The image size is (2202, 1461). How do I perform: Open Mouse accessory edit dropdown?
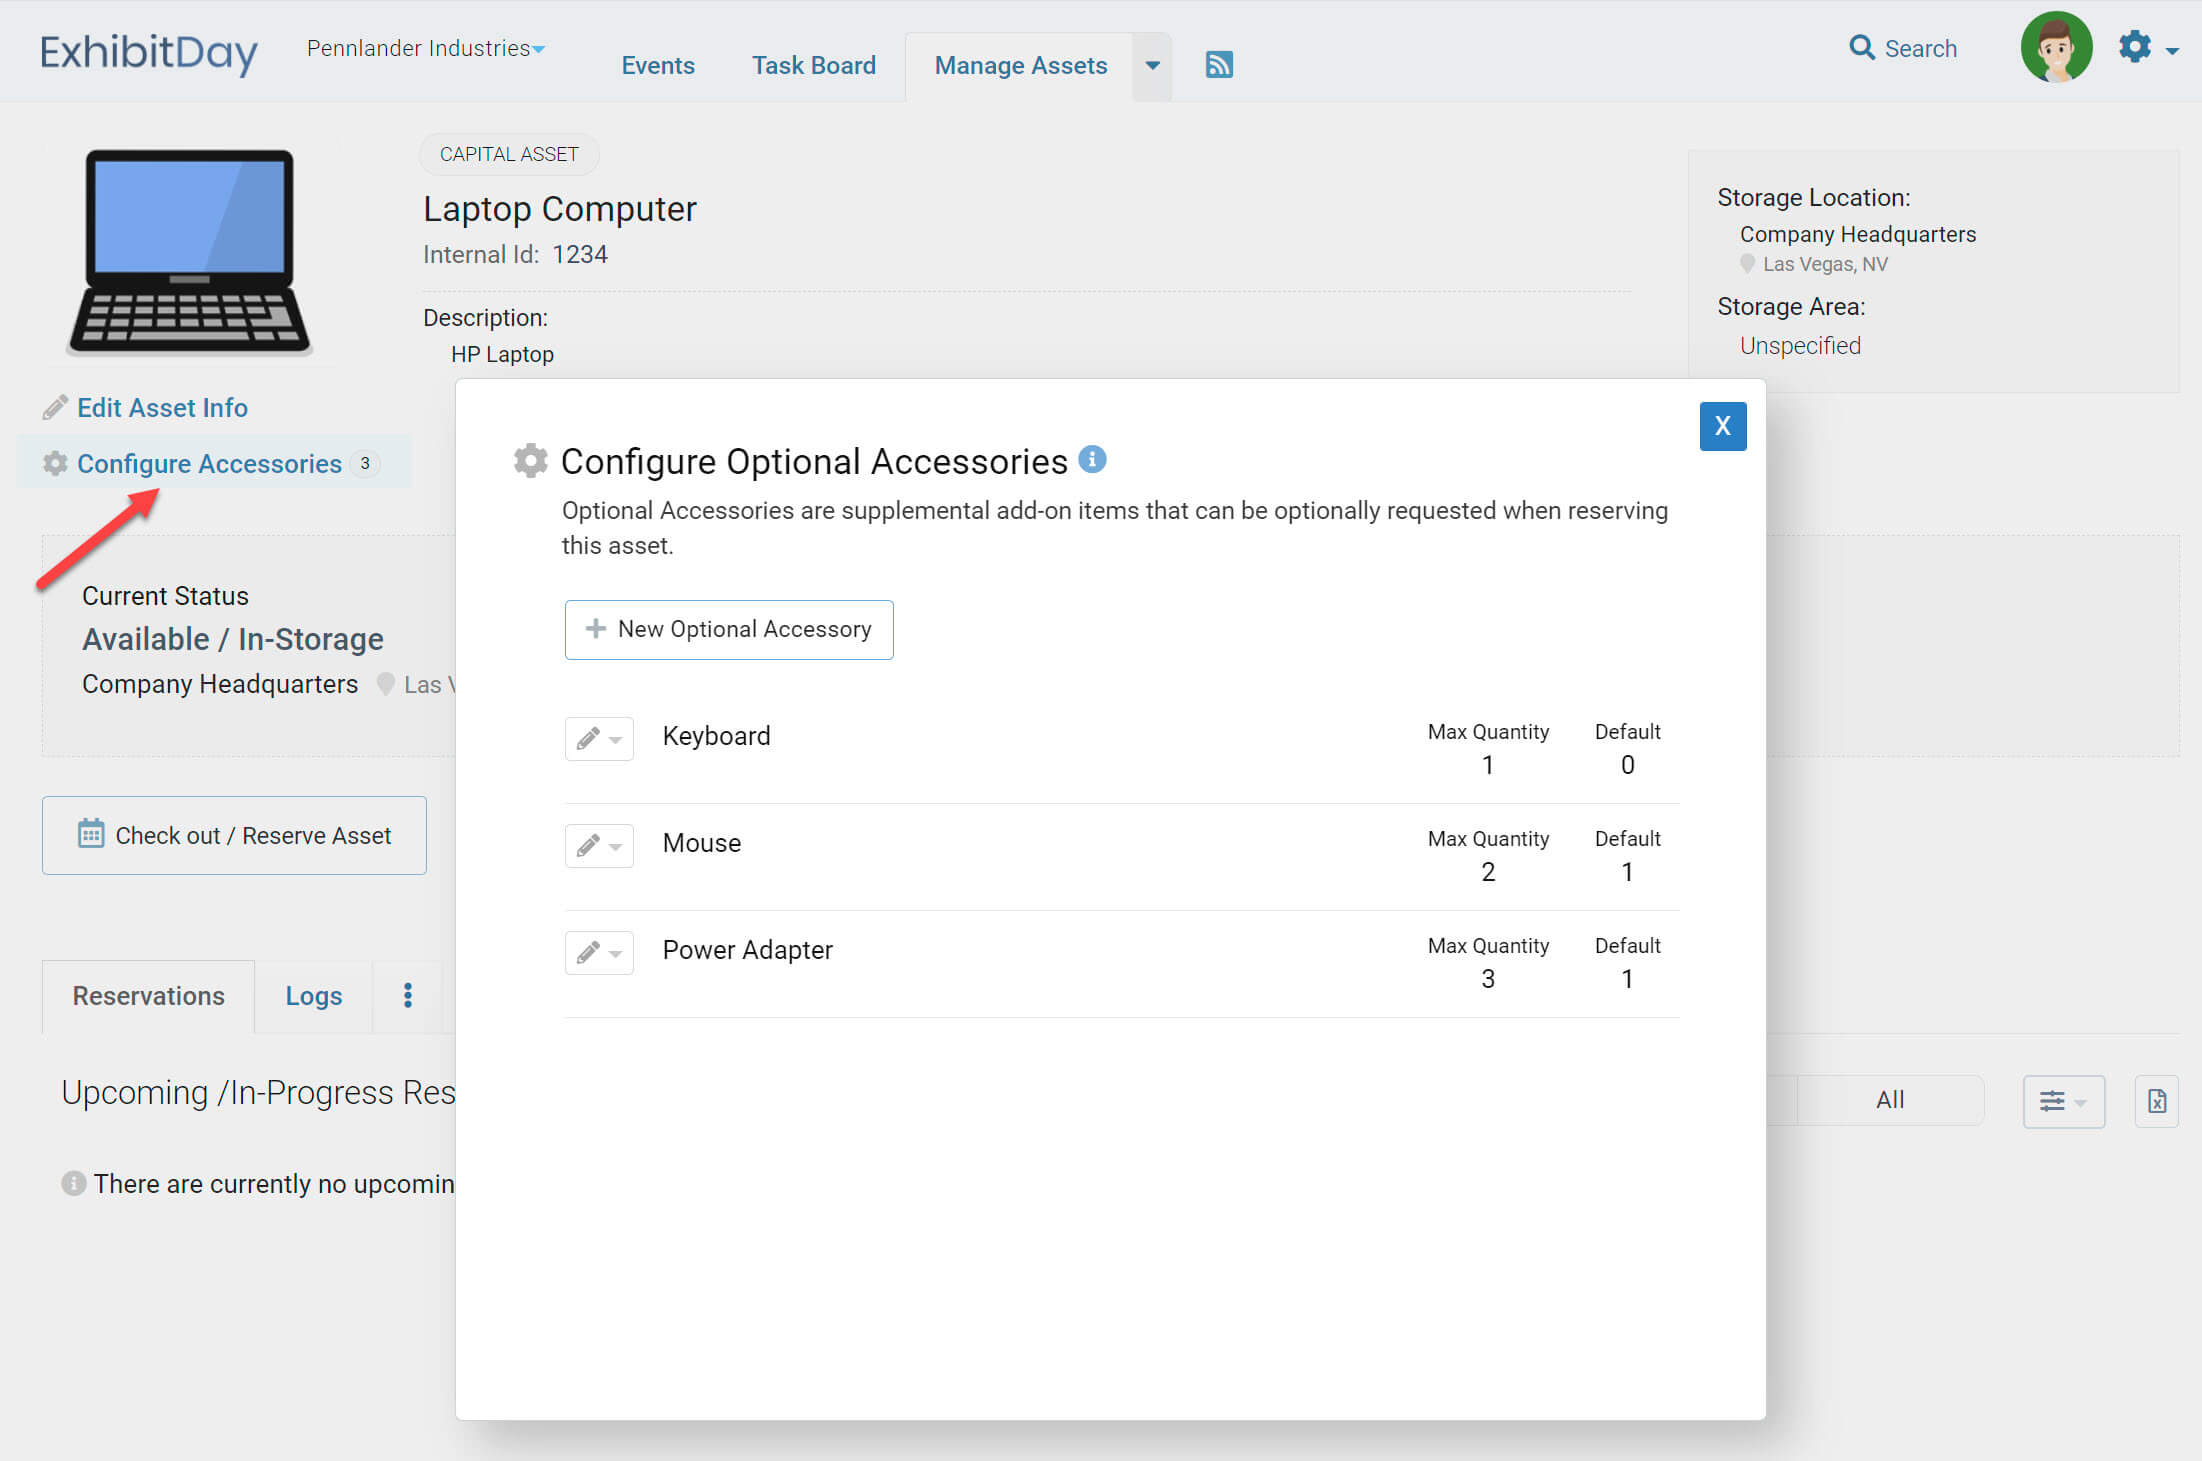pos(599,846)
